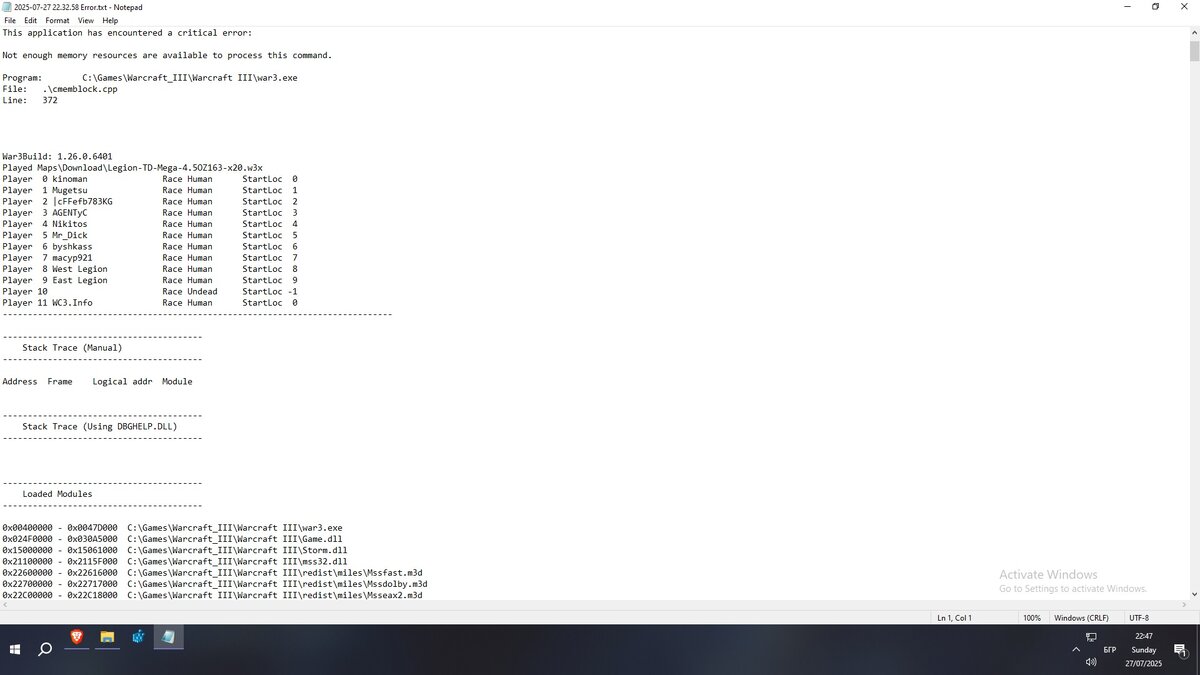This screenshot has width=1200, height=675.
Task: Open the Edit menu
Action: pos(31,20)
